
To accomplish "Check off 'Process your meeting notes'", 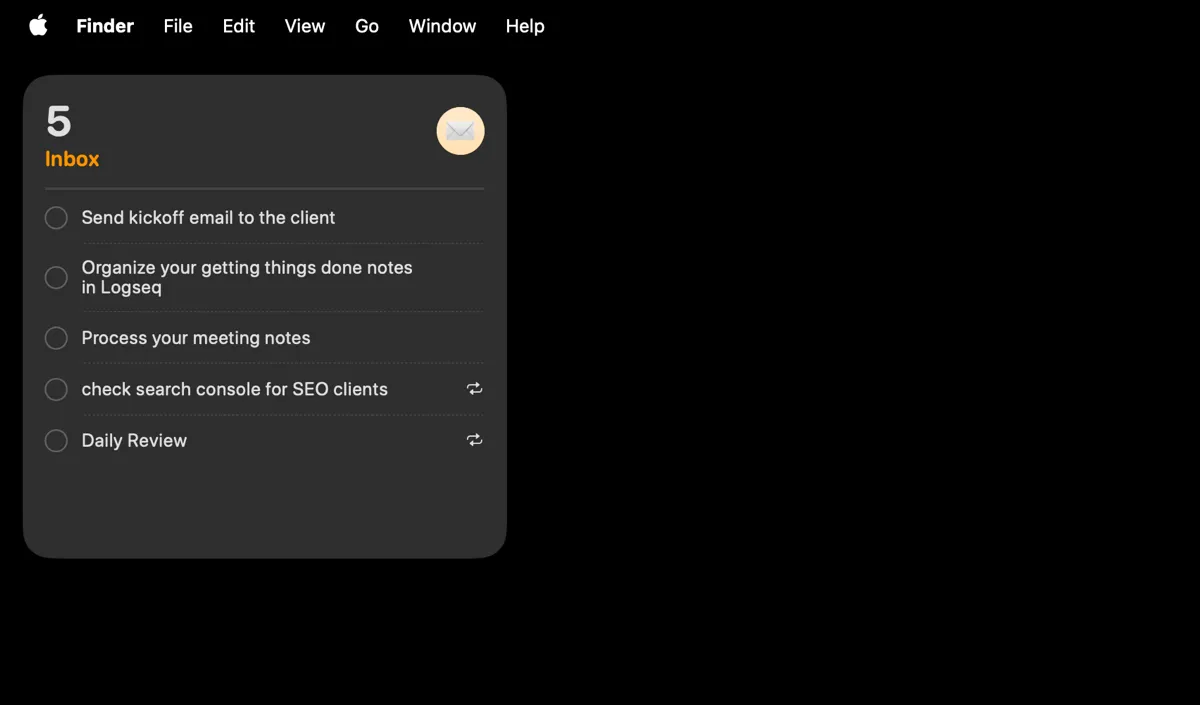I will pos(56,338).
